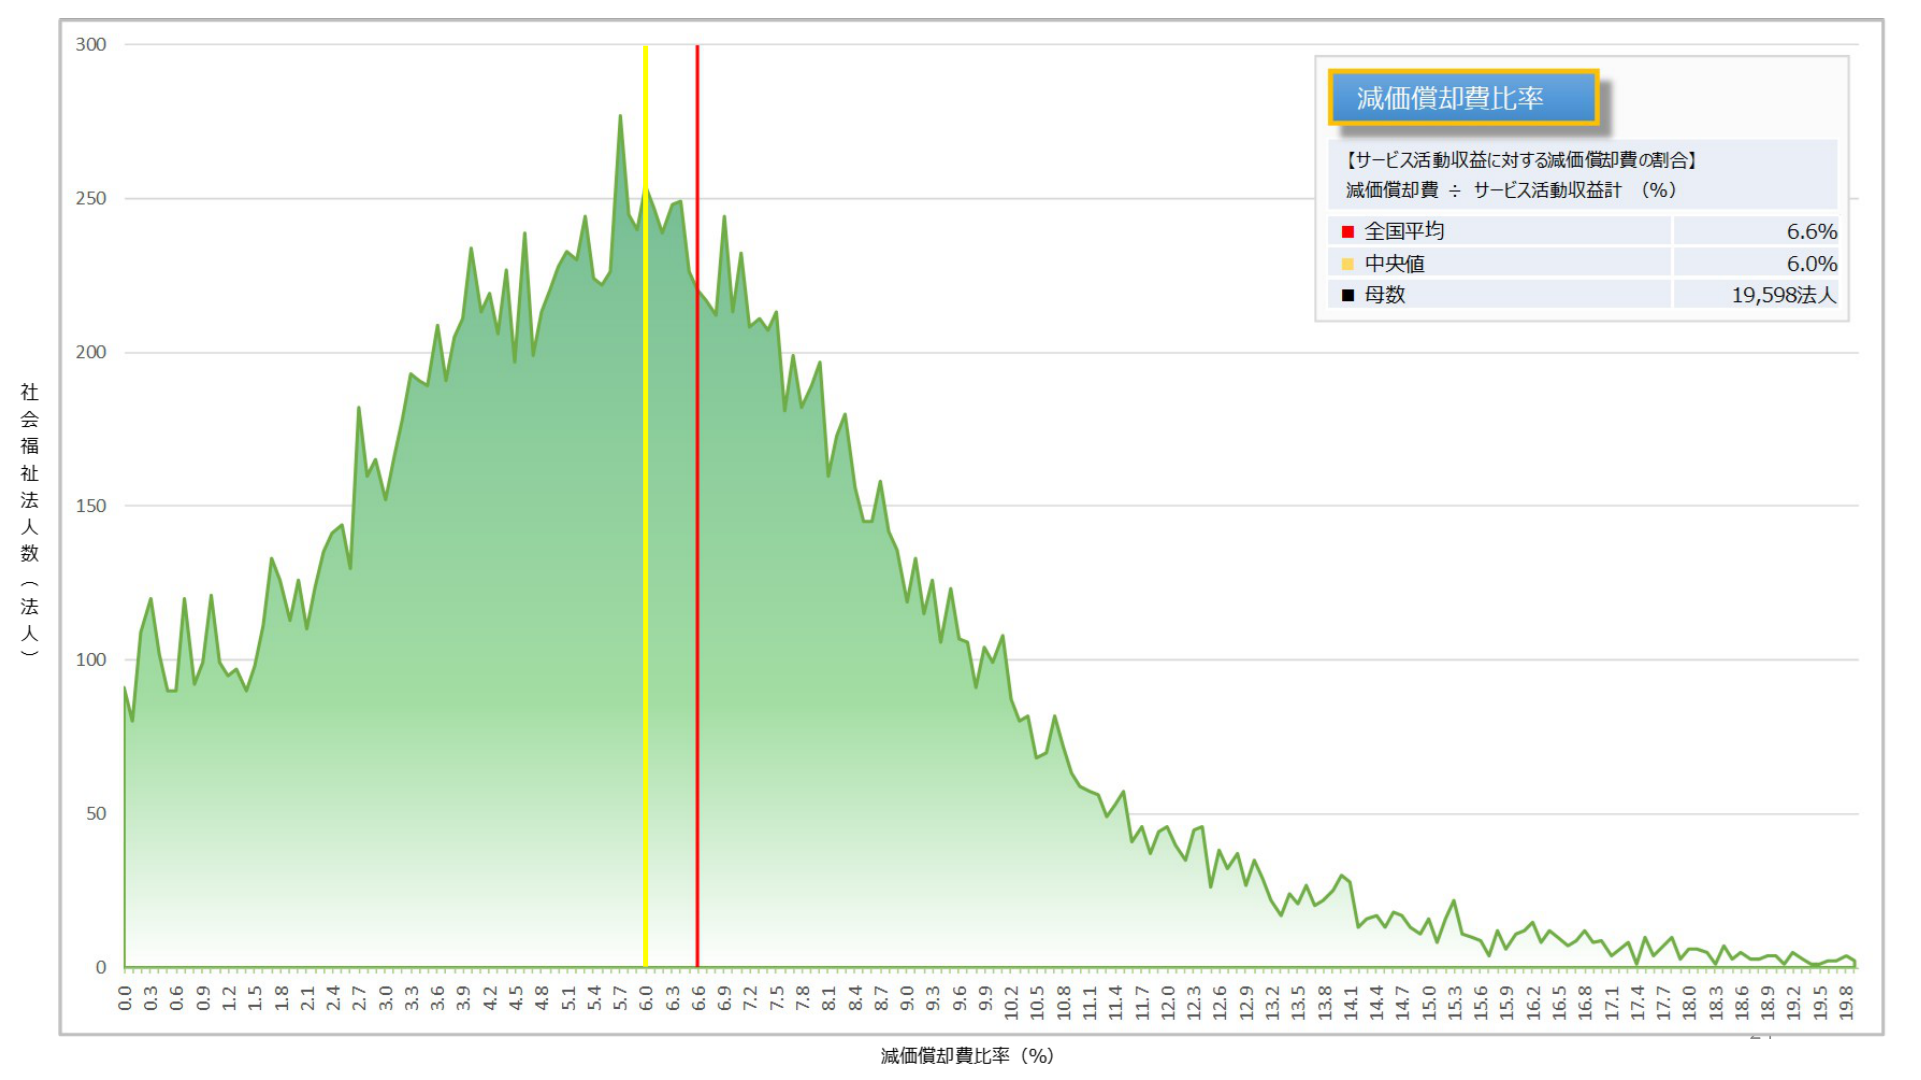The height and width of the screenshot is (1080, 1921).
Task: Click the 19.8 tick on horizontal axis
Action: tap(1846, 1002)
